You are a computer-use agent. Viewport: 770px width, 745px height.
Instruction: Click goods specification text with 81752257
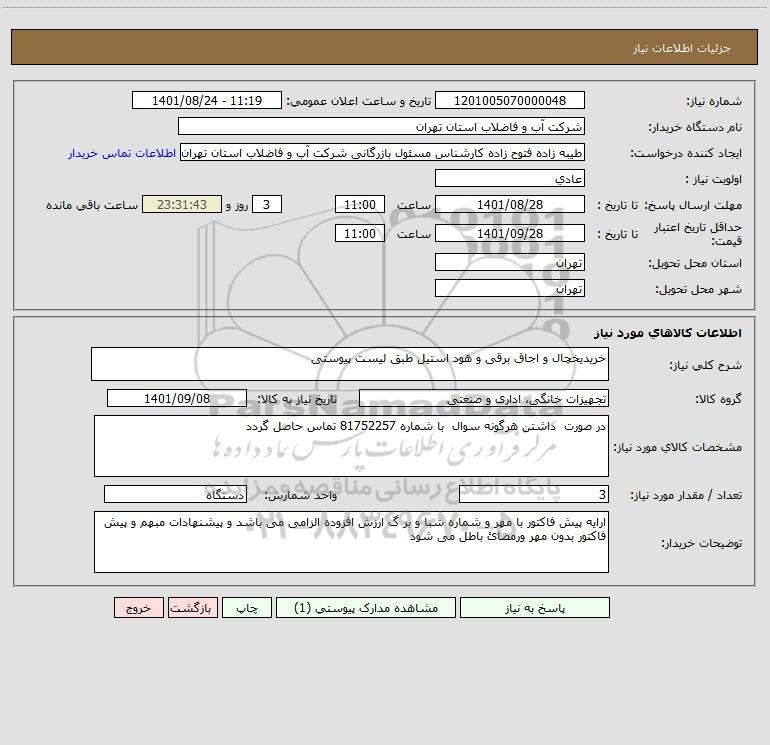(x=351, y=446)
